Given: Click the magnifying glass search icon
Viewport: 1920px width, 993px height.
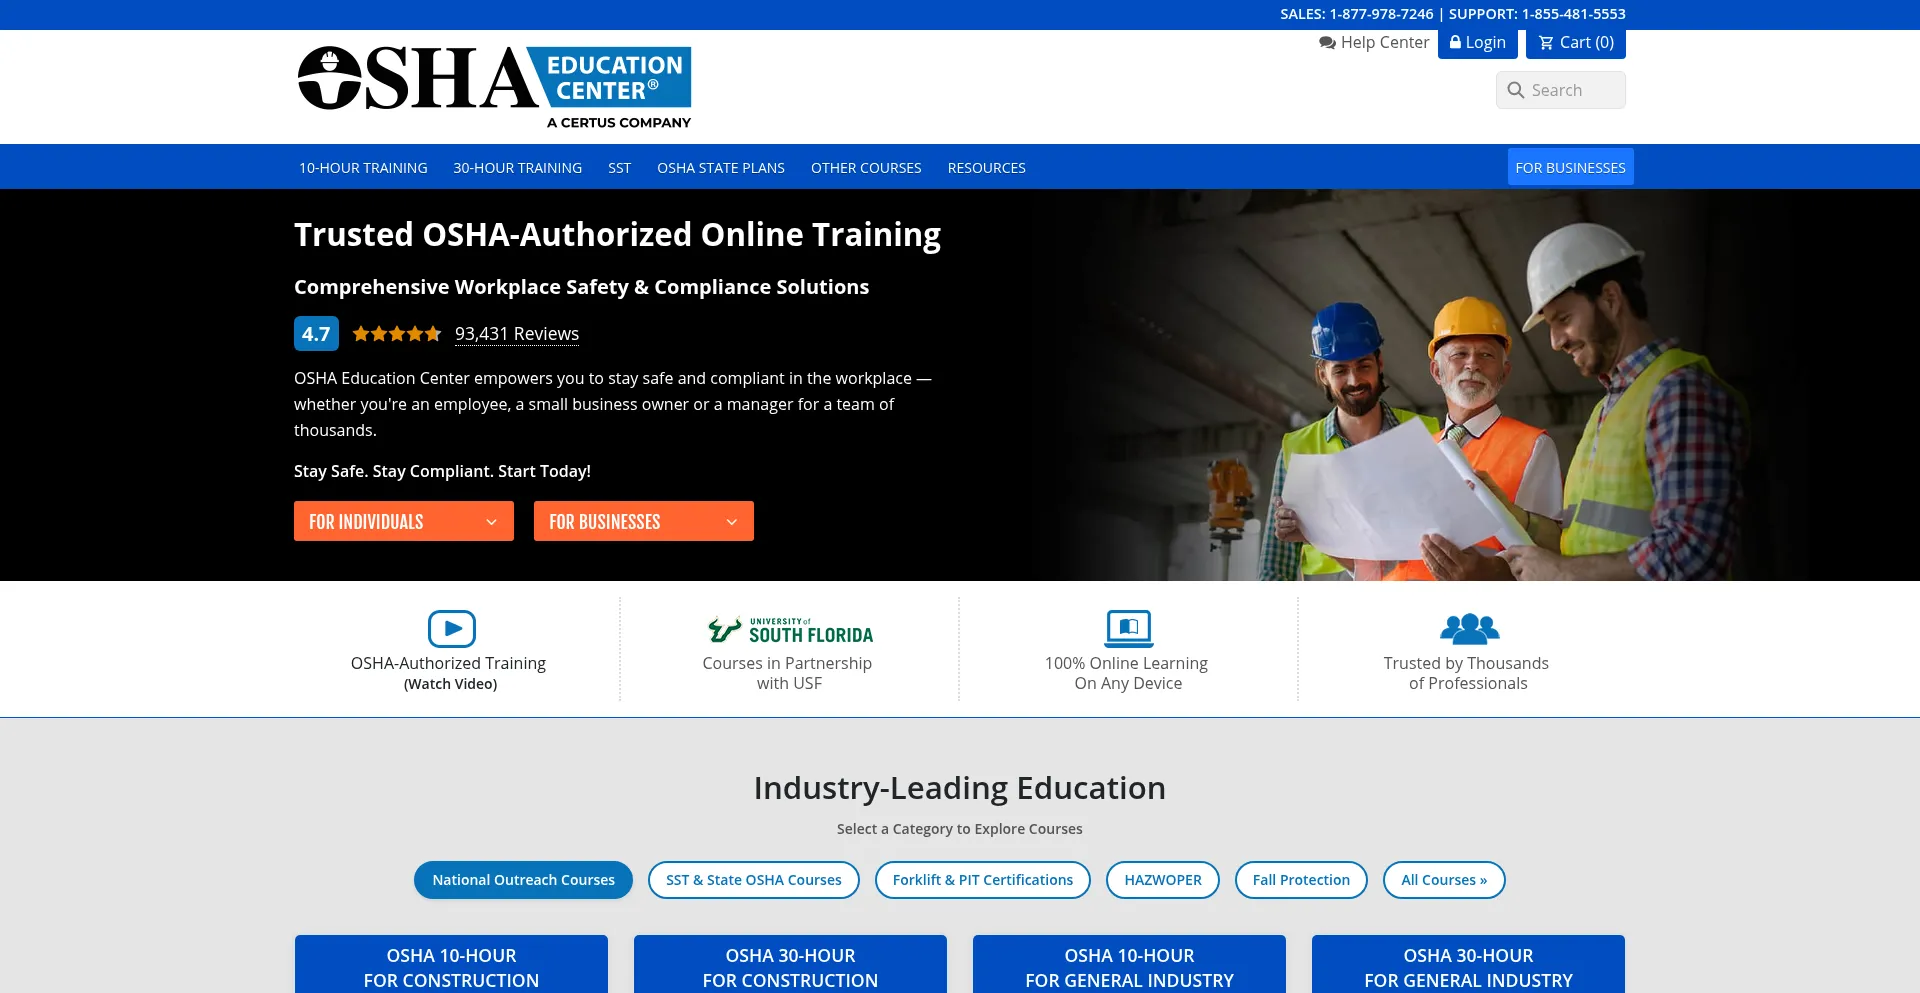Looking at the screenshot, I should 1516,90.
